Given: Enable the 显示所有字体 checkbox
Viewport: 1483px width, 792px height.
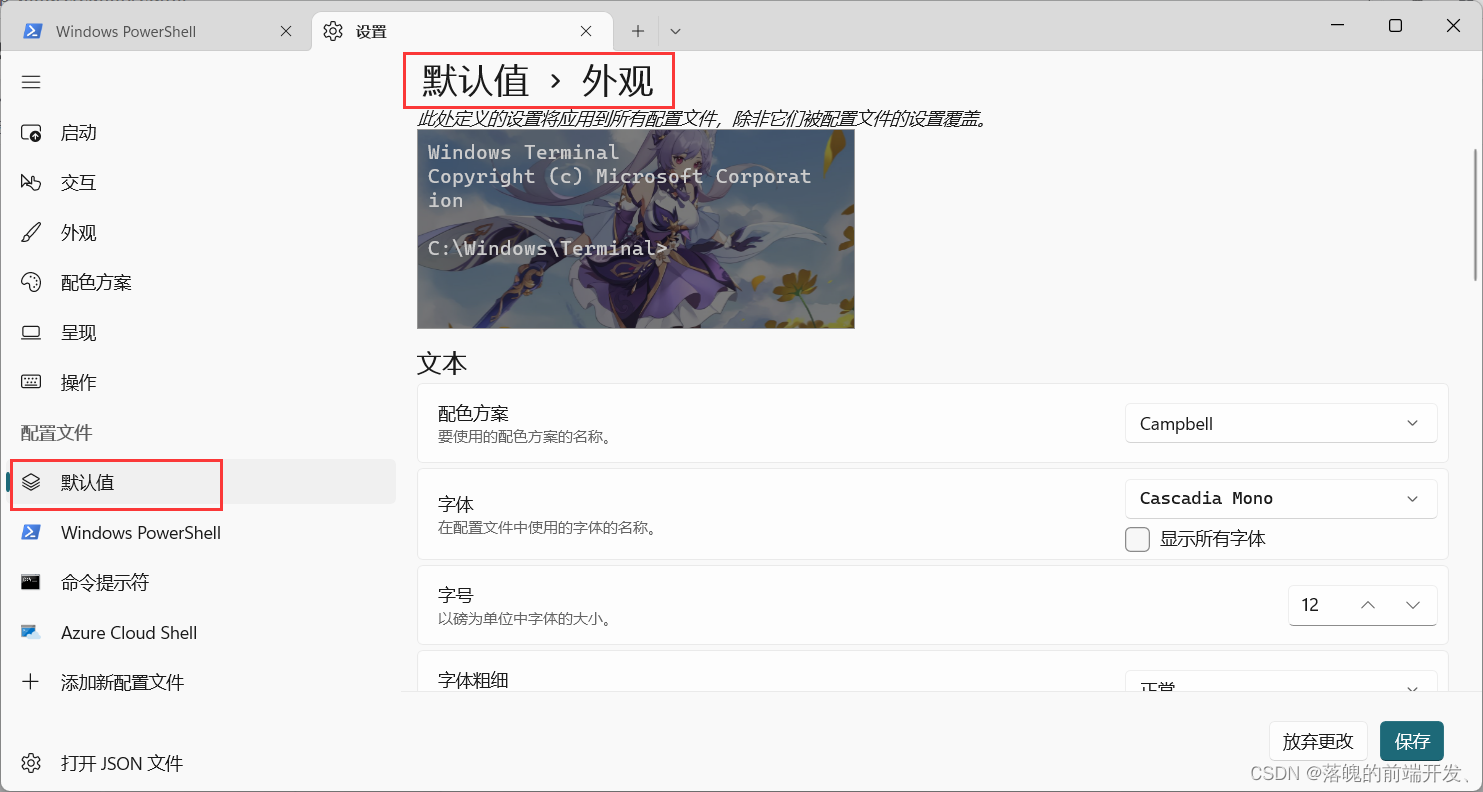Looking at the screenshot, I should (1137, 539).
